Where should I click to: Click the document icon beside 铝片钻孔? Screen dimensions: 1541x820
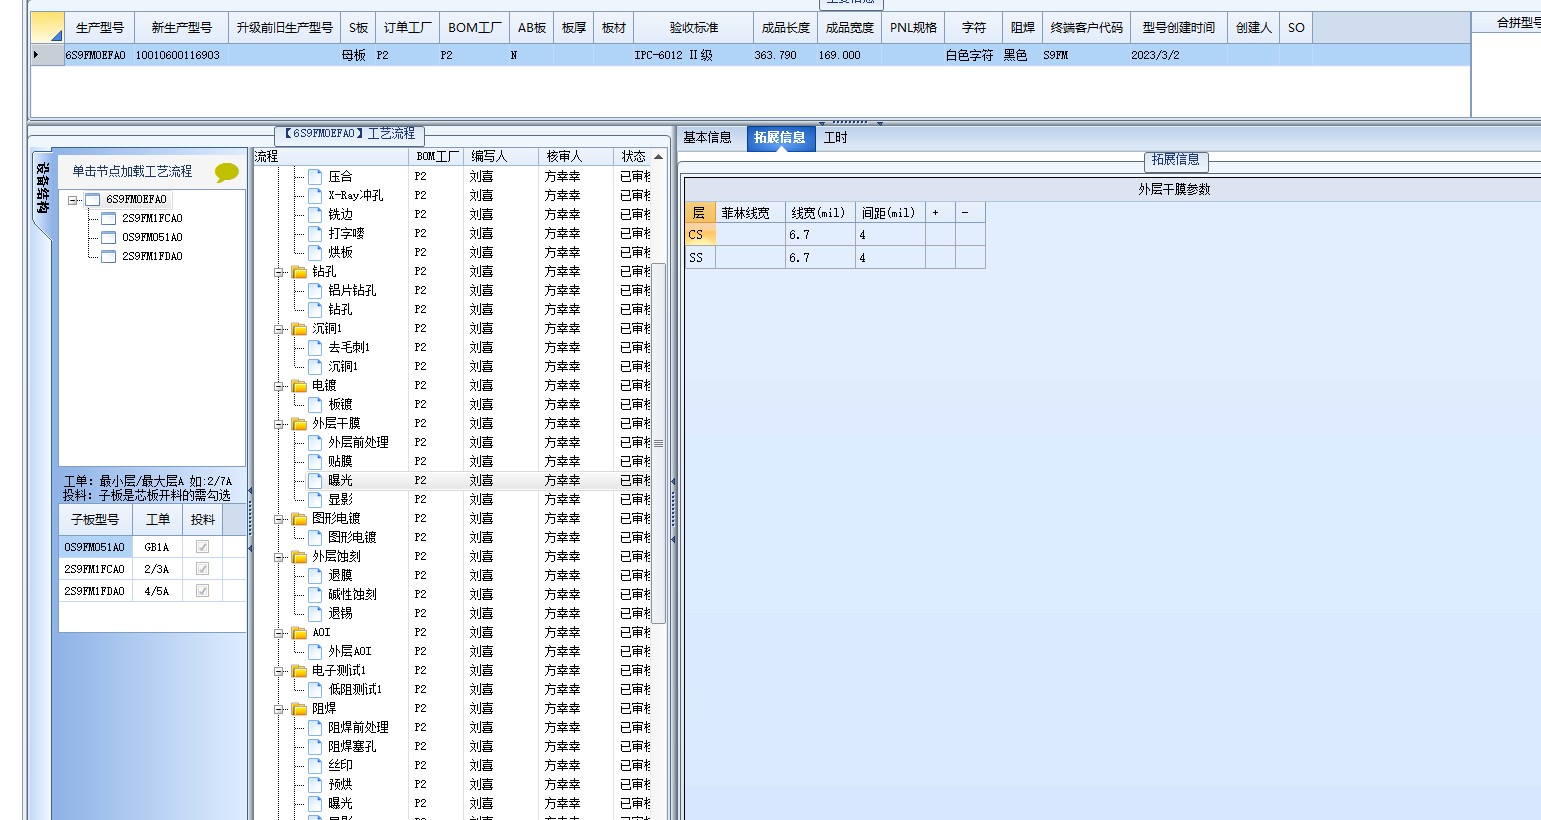(x=315, y=290)
